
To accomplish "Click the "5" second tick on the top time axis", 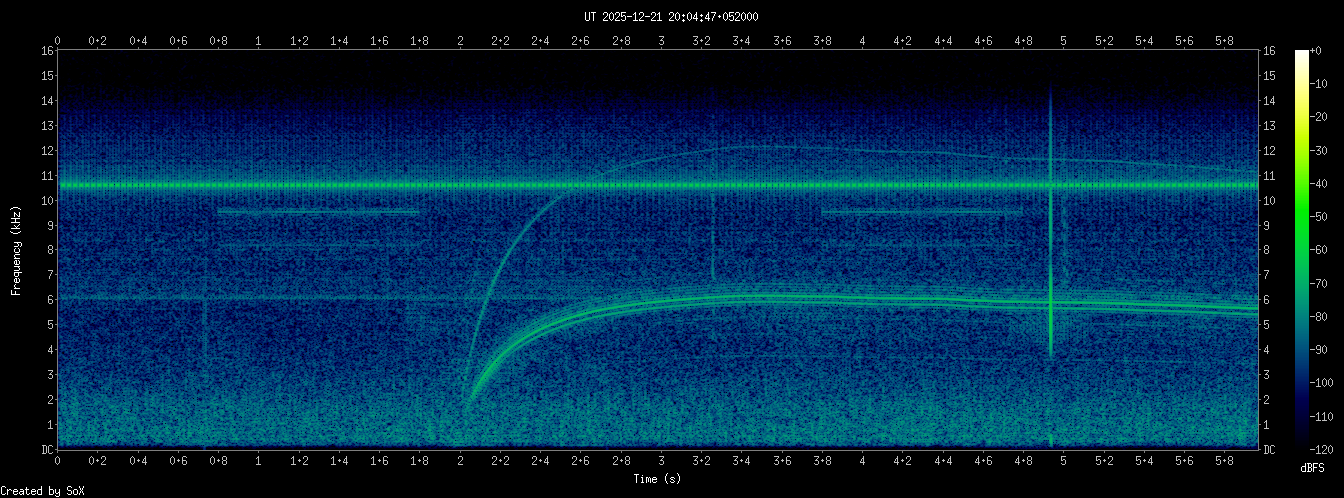I will point(1064,41).
